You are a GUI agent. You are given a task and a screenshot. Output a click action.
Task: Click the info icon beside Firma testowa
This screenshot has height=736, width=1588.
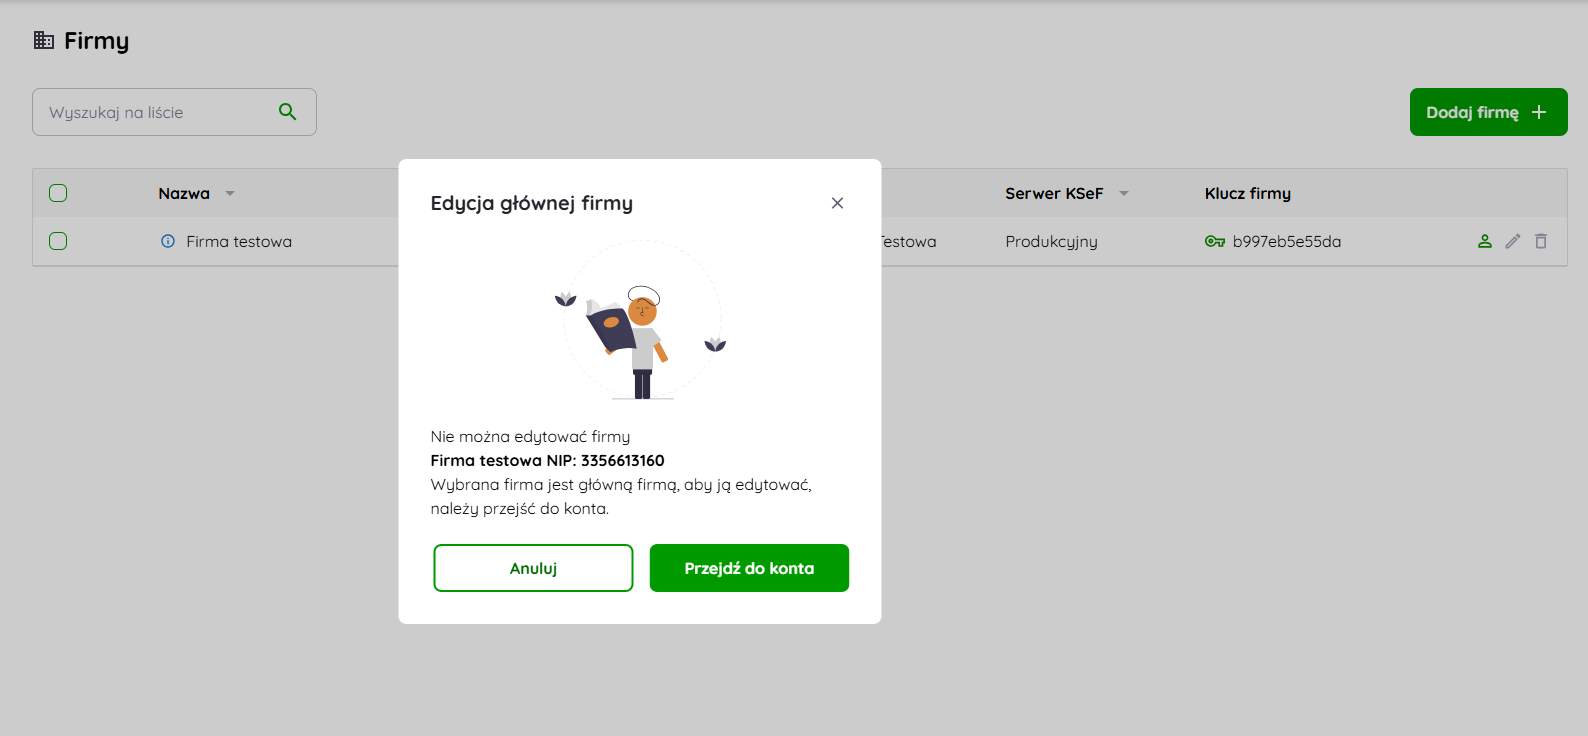click(168, 241)
